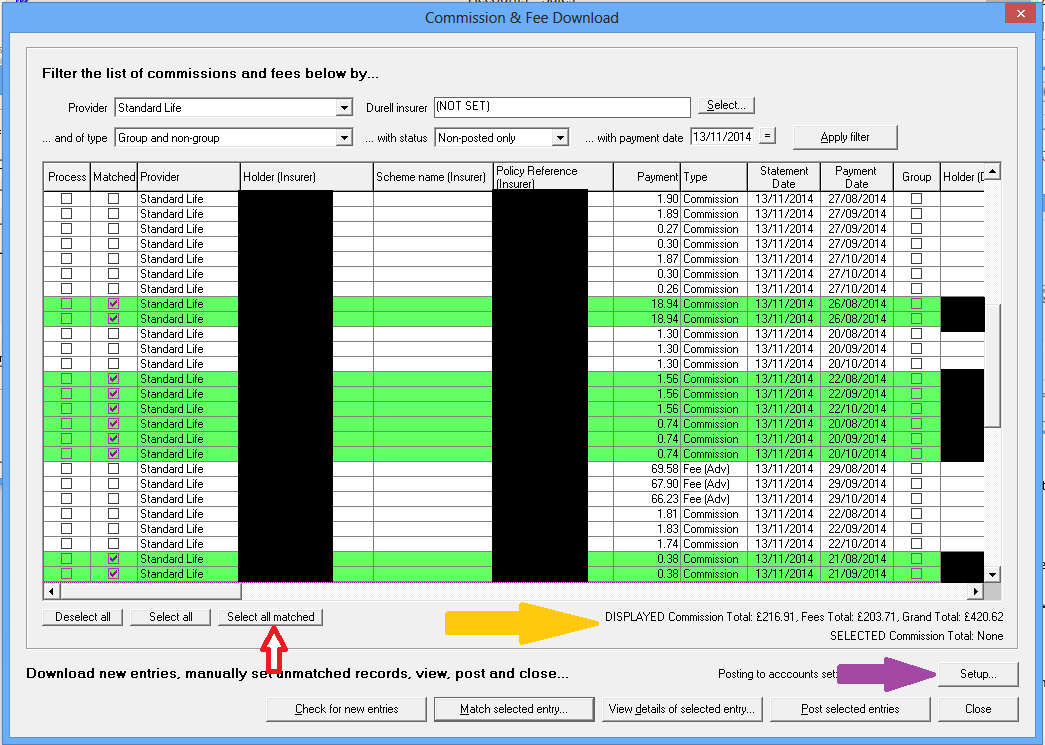
Task: Click the Type column header
Action: point(714,177)
